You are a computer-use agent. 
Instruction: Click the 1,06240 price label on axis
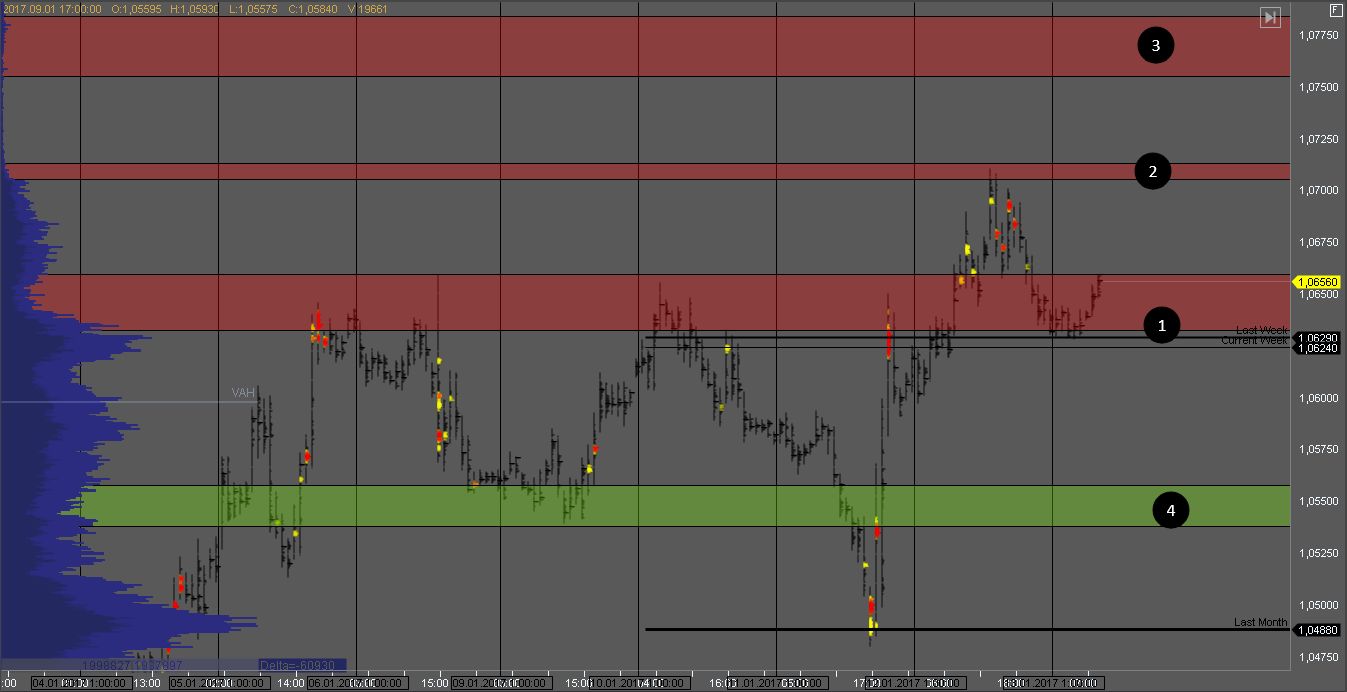coord(1318,349)
